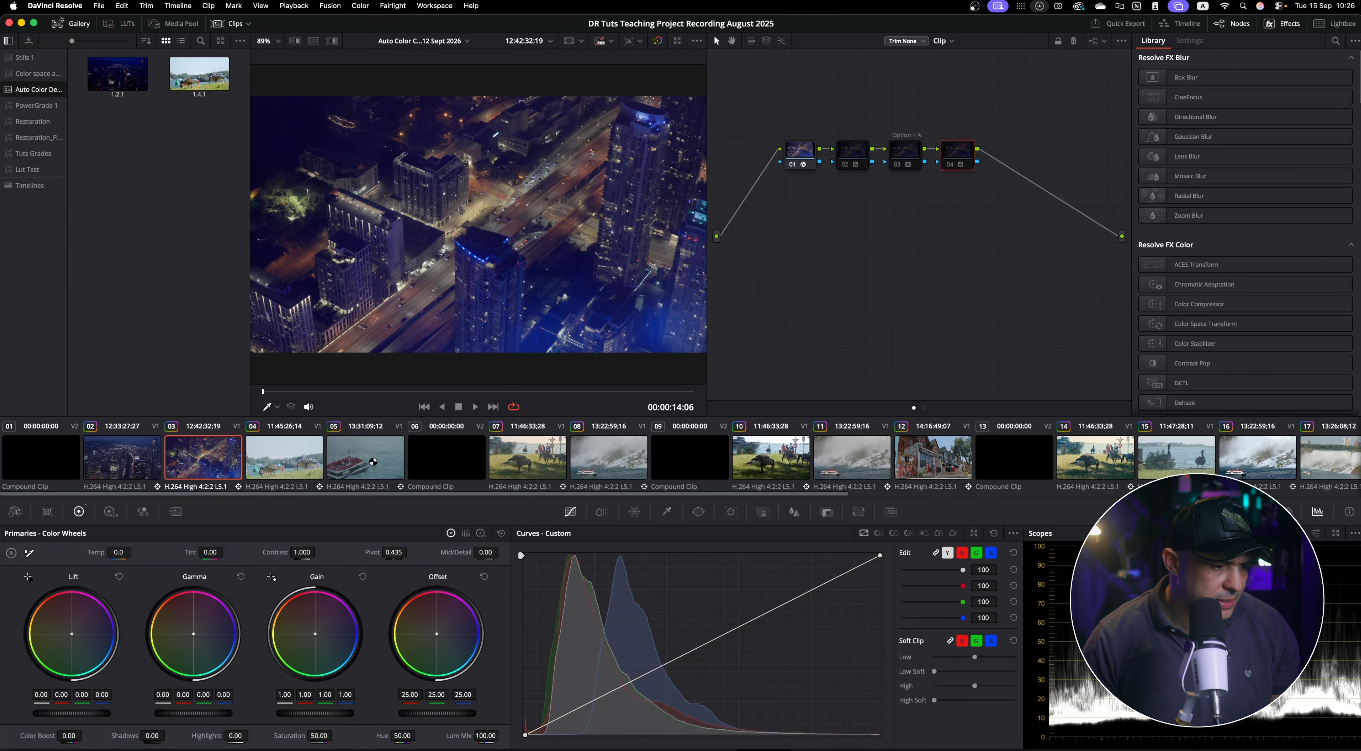
Task: Select the Lift black point picker
Action: [x=27, y=577]
